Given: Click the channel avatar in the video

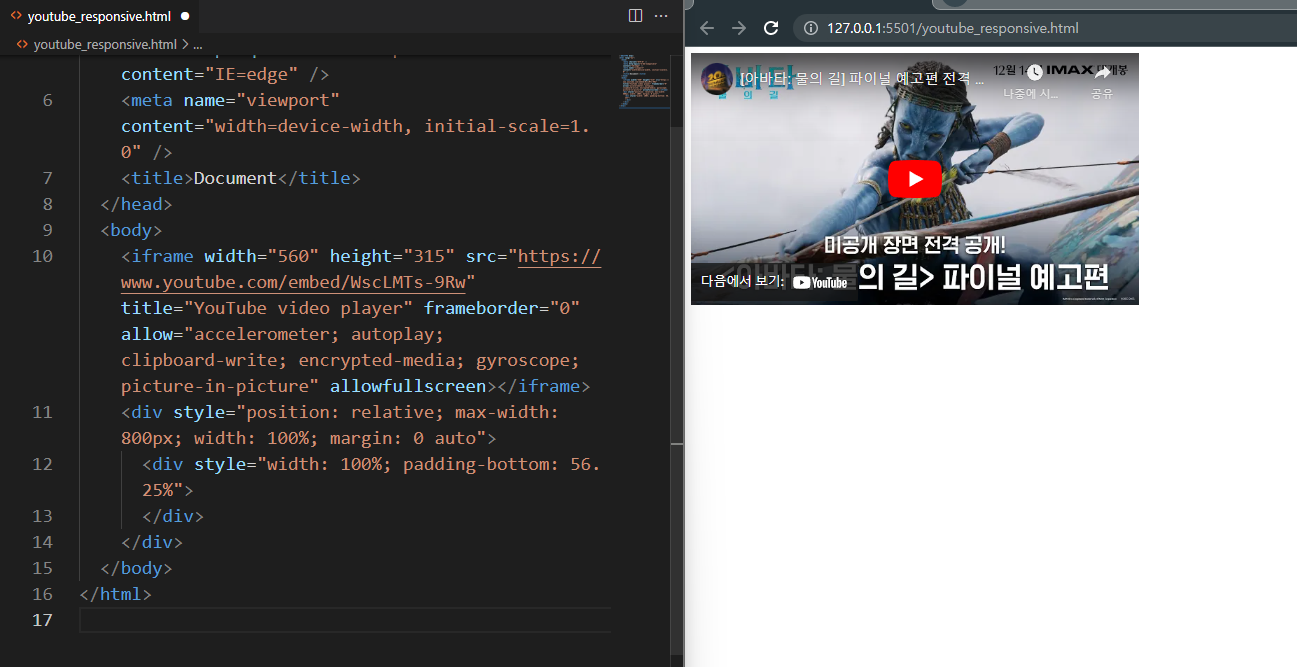Looking at the screenshot, I should [x=716, y=79].
